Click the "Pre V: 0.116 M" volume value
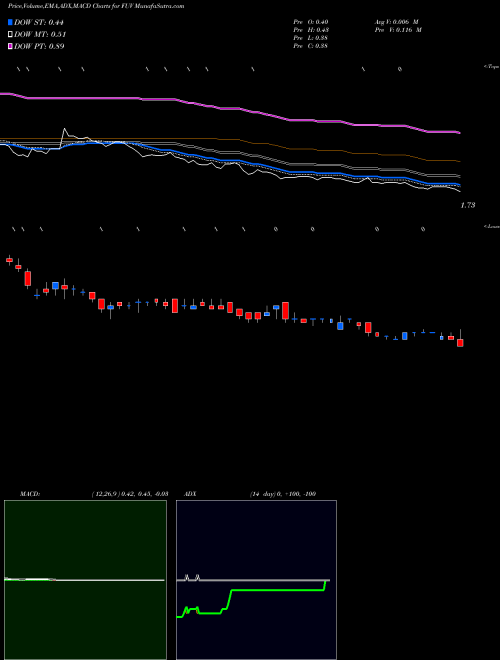This screenshot has width=500, height=660. [398, 30]
